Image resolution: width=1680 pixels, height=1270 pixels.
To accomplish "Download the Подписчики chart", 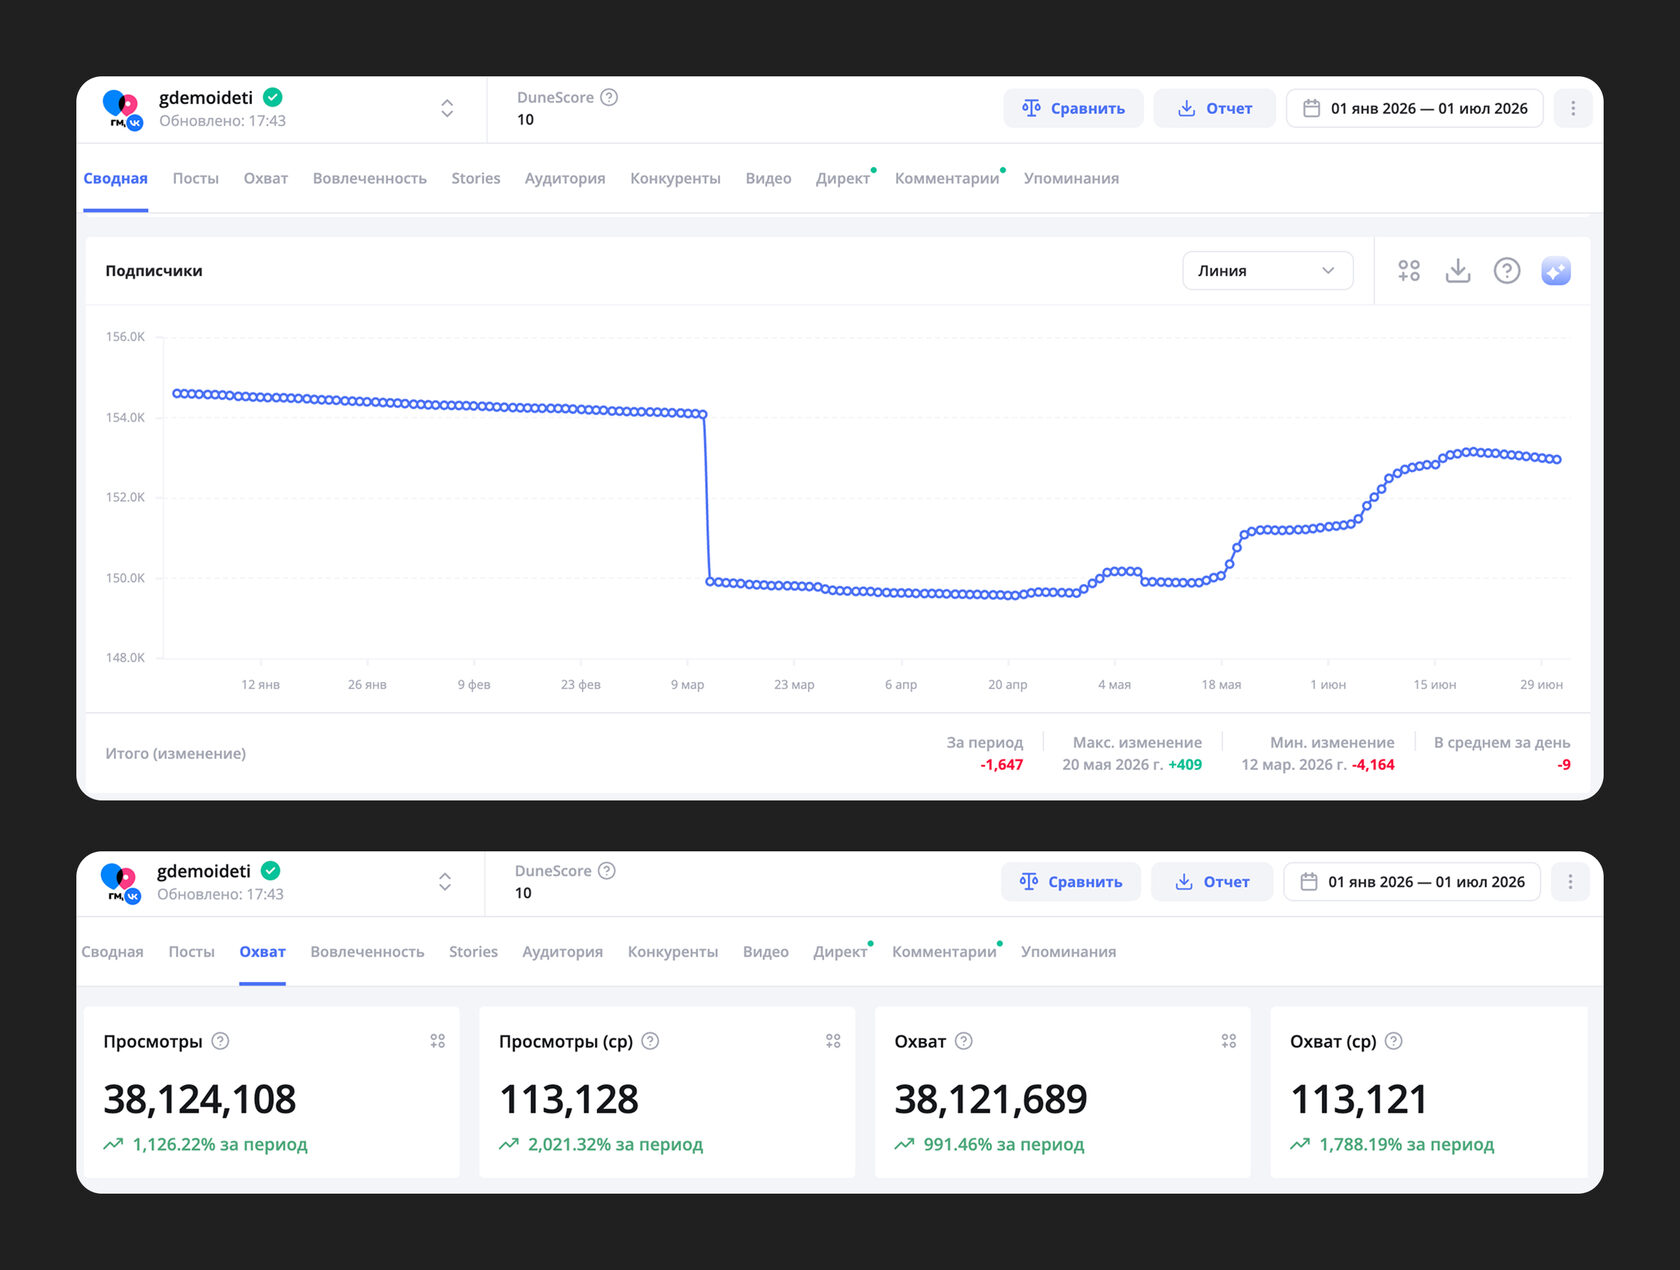I will (1458, 271).
